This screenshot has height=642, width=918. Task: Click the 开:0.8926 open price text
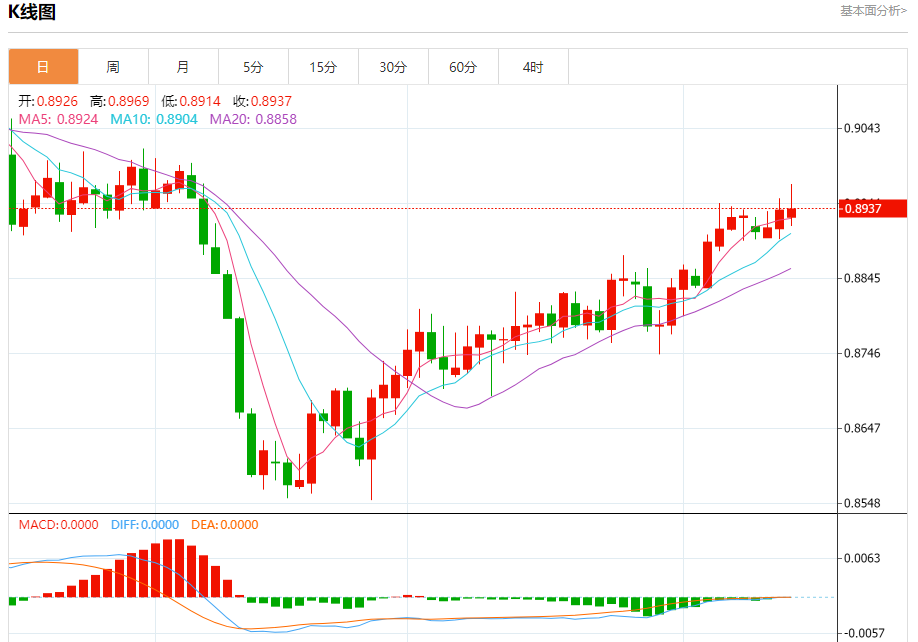coord(47,101)
